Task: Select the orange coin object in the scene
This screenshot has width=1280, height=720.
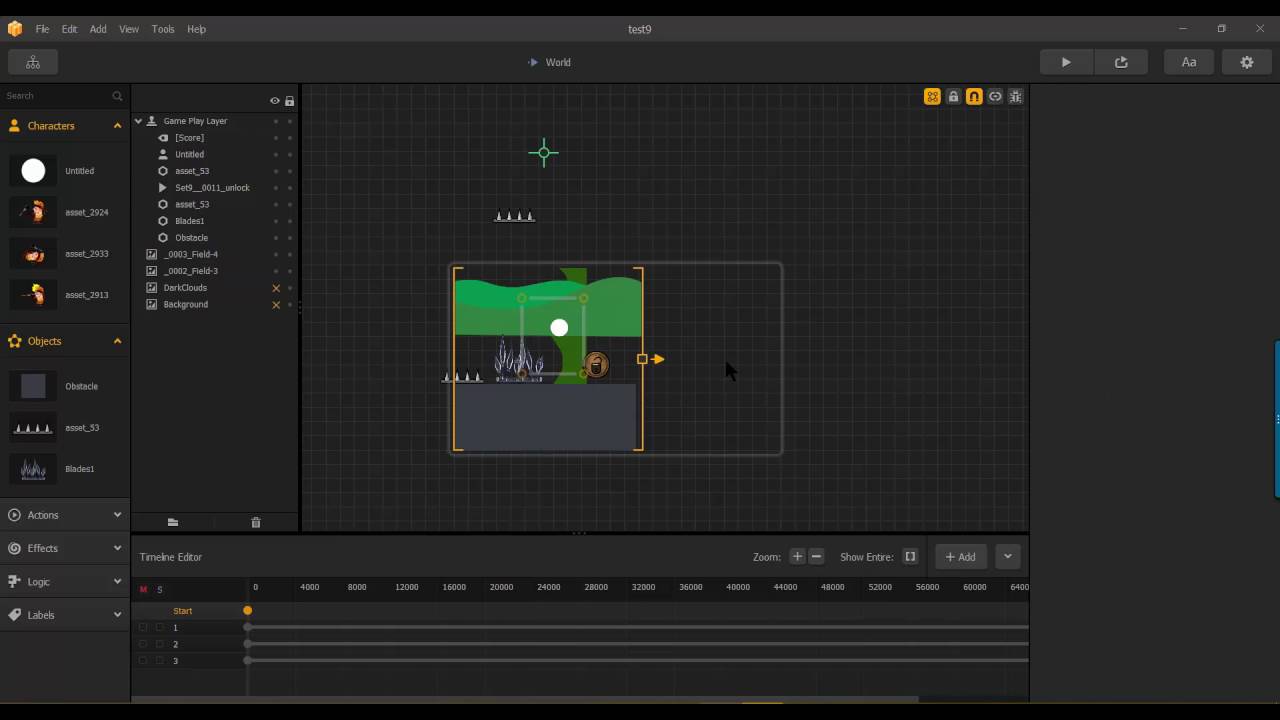Action: (x=596, y=365)
